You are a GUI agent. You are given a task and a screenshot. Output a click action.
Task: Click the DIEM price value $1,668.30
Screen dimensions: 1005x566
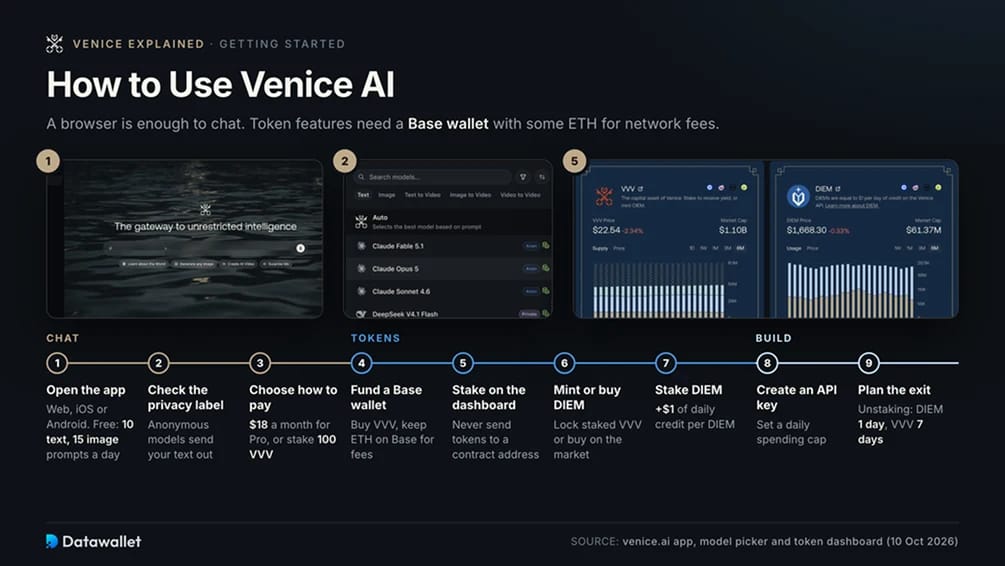click(x=806, y=230)
